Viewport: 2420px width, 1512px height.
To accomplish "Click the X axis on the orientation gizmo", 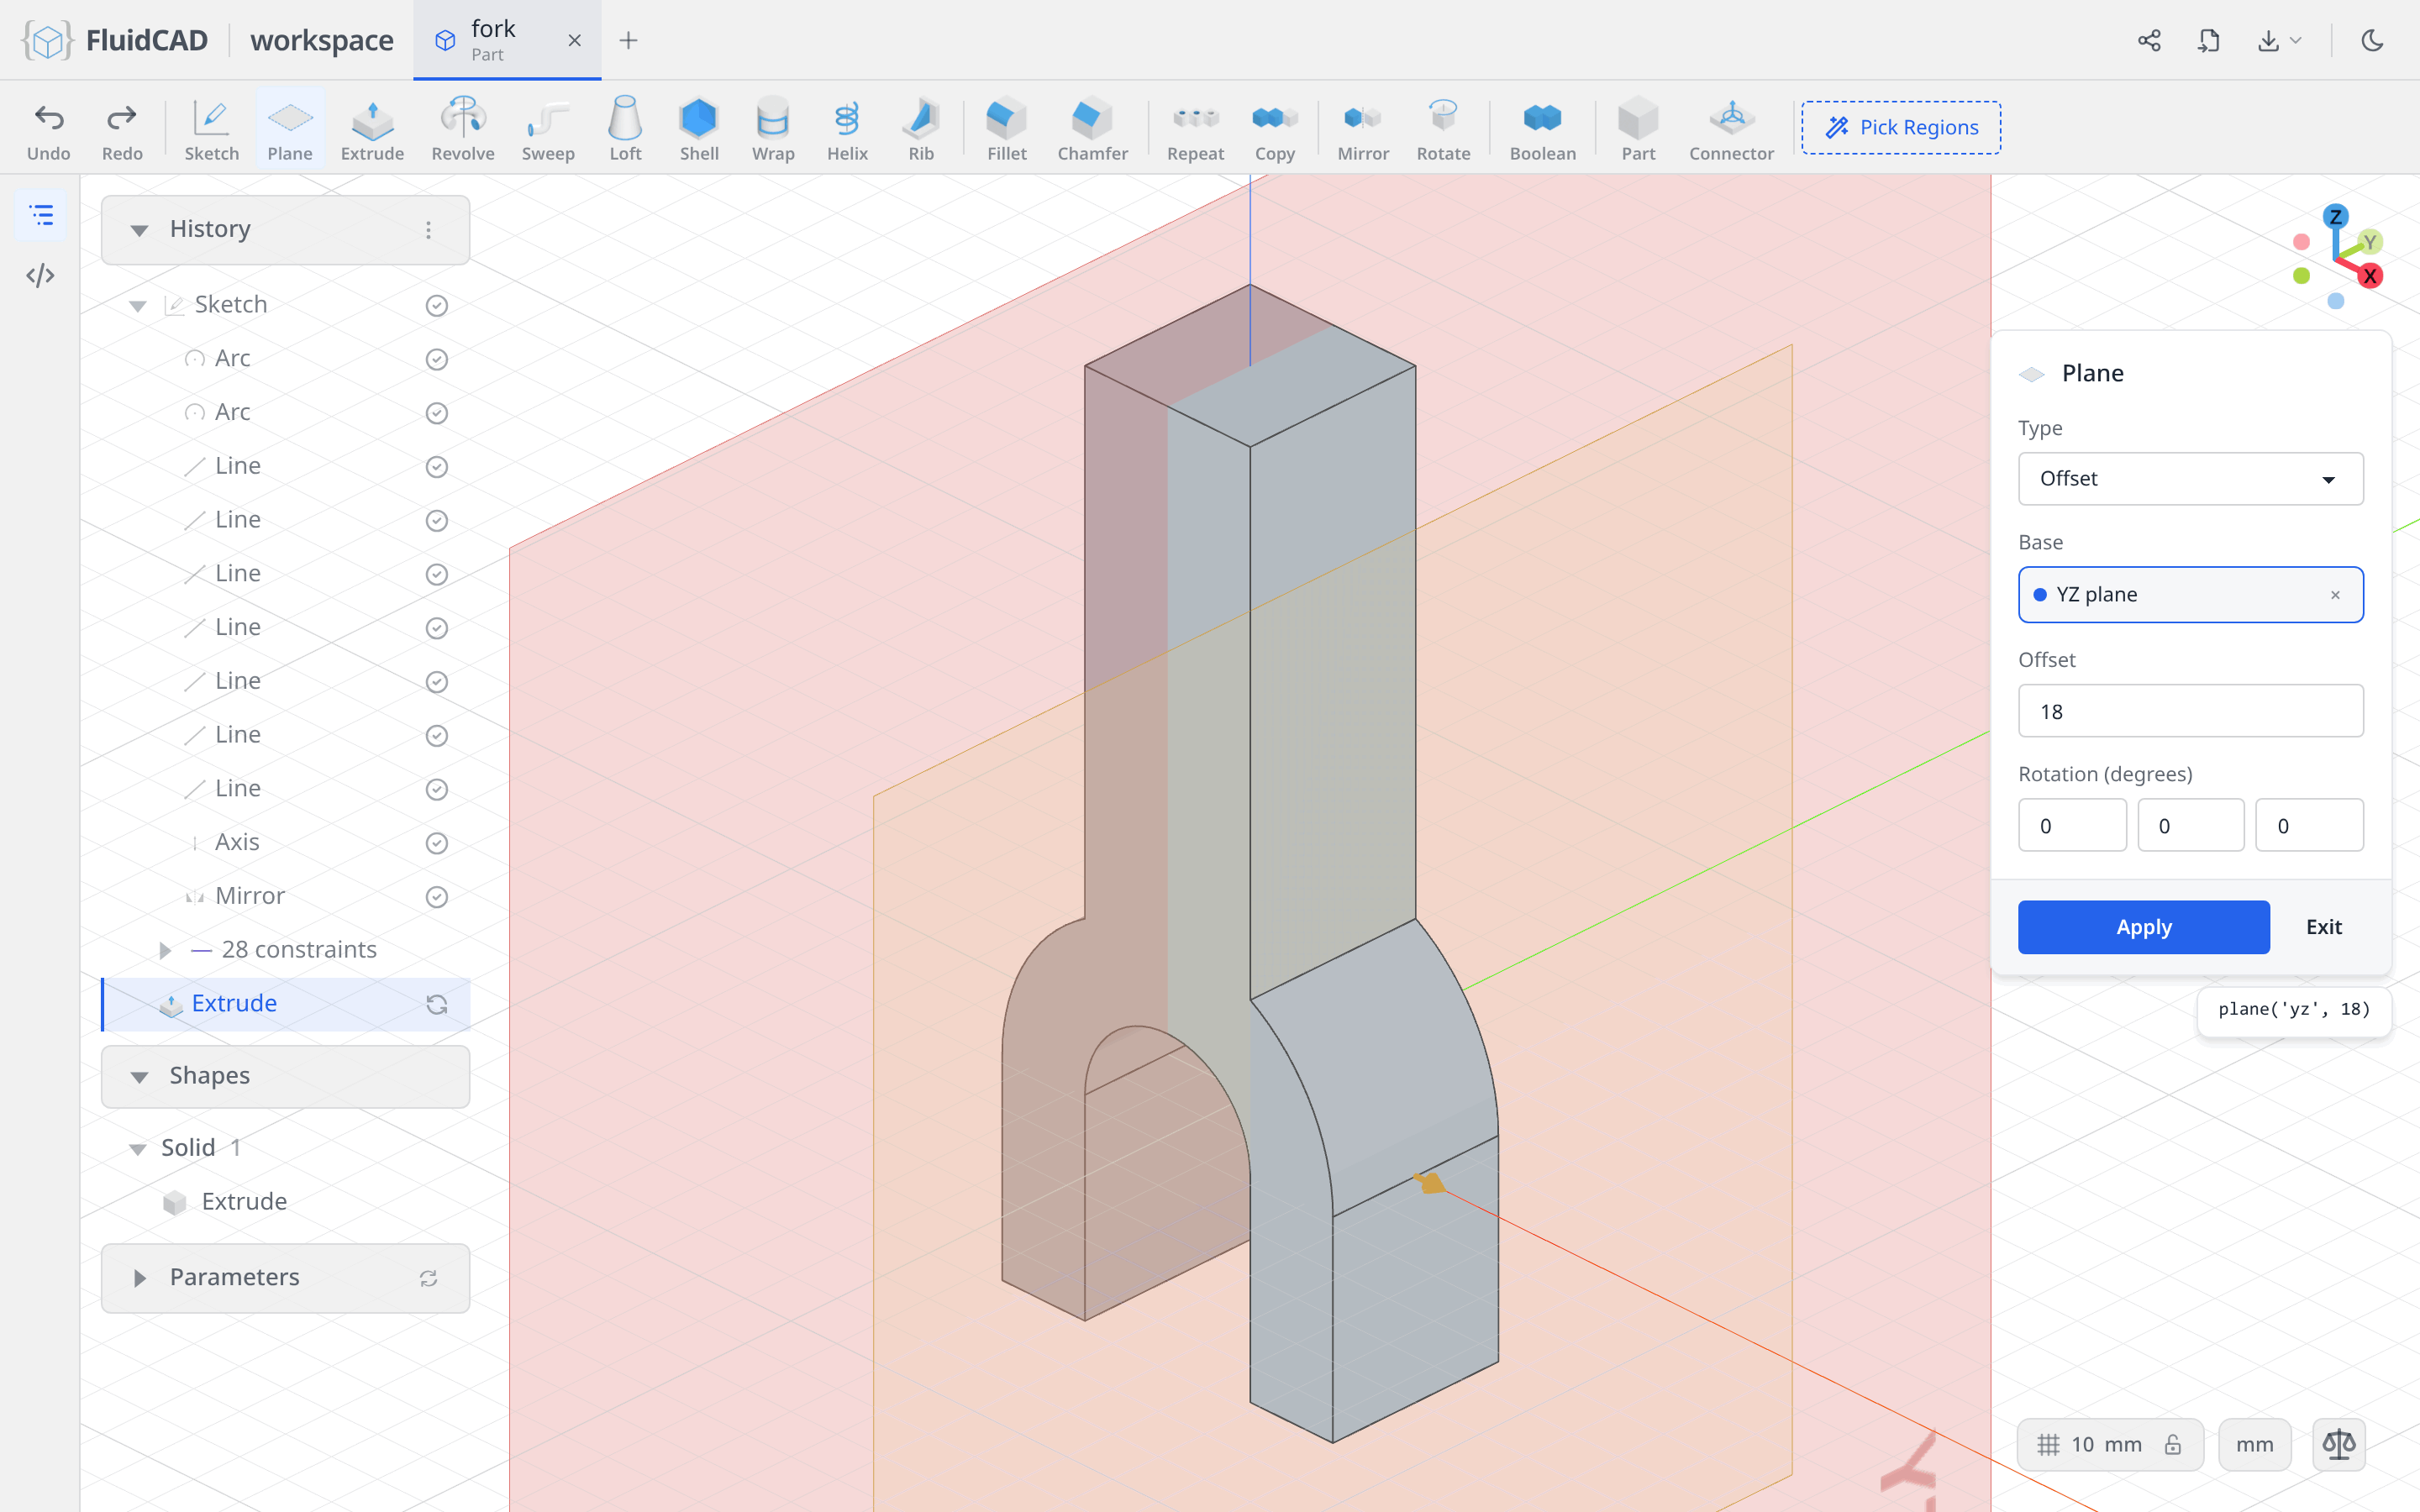I will tap(2370, 276).
